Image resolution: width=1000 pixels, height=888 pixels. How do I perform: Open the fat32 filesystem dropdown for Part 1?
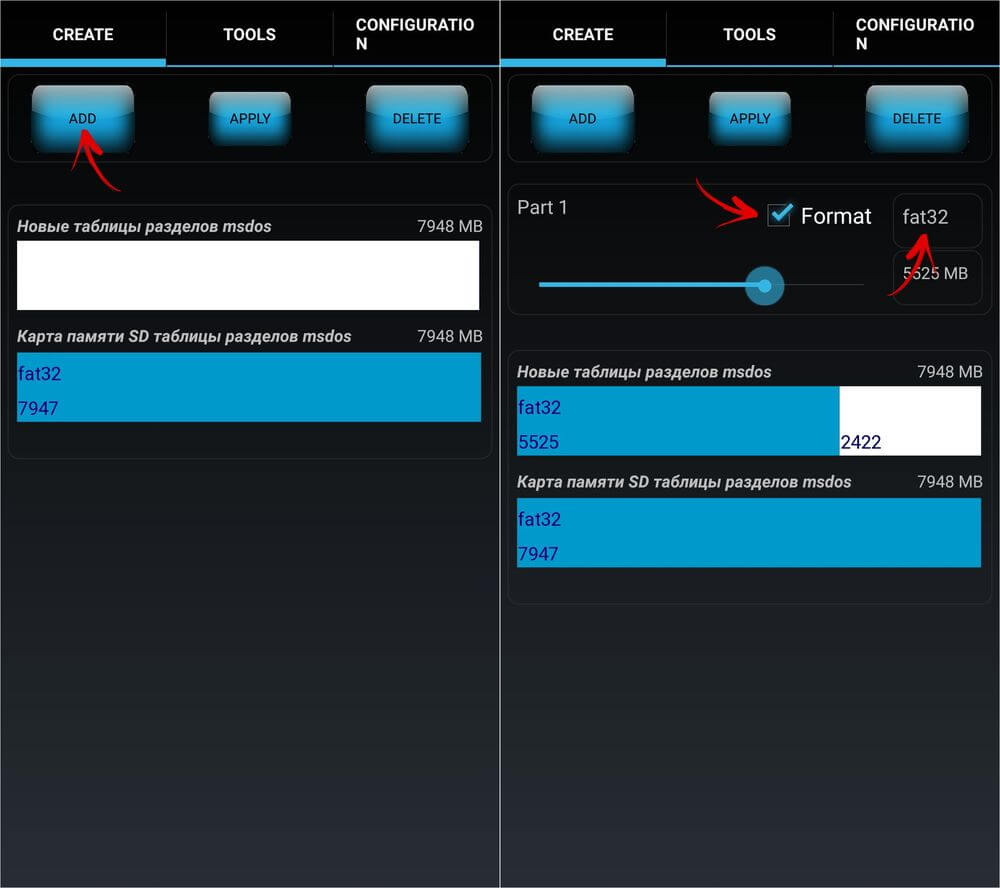(x=937, y=220)
